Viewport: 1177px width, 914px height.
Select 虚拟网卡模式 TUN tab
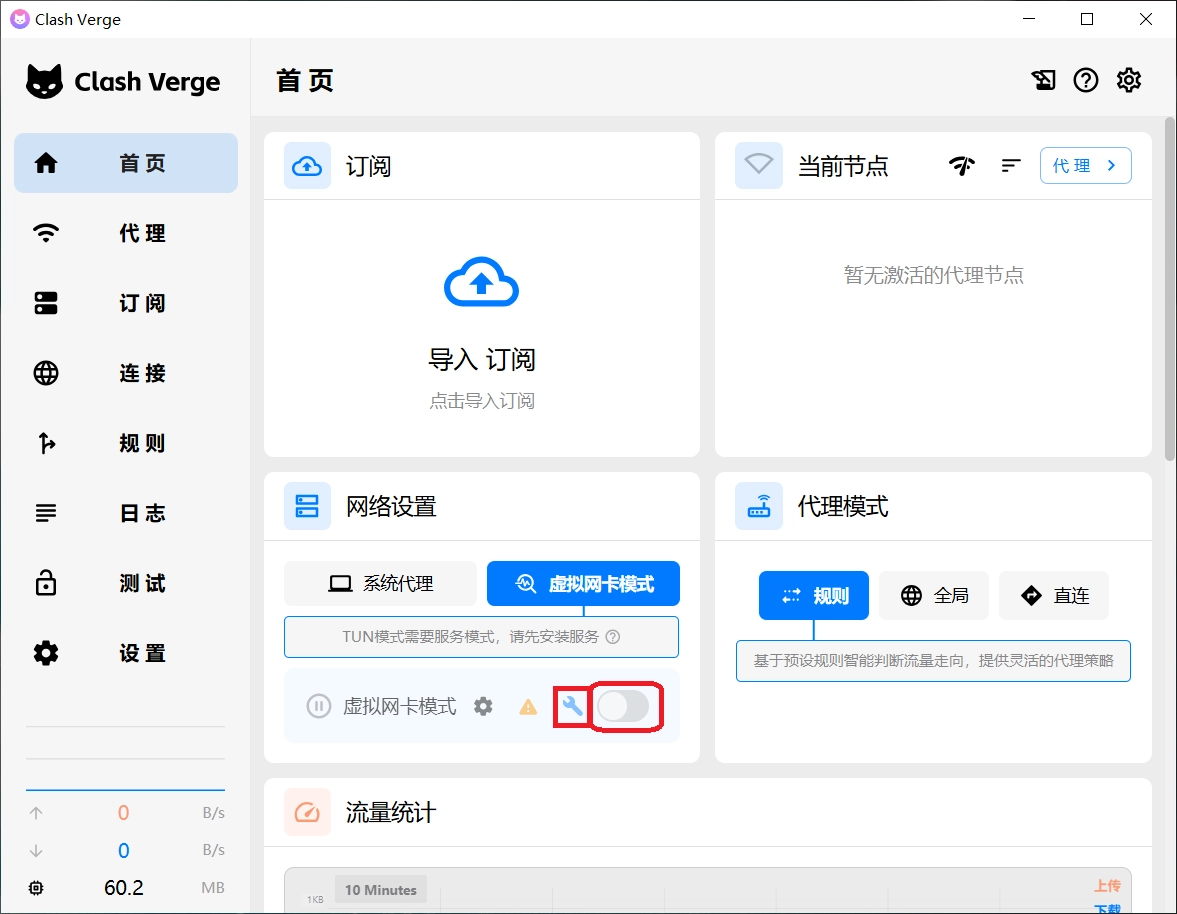583,583
